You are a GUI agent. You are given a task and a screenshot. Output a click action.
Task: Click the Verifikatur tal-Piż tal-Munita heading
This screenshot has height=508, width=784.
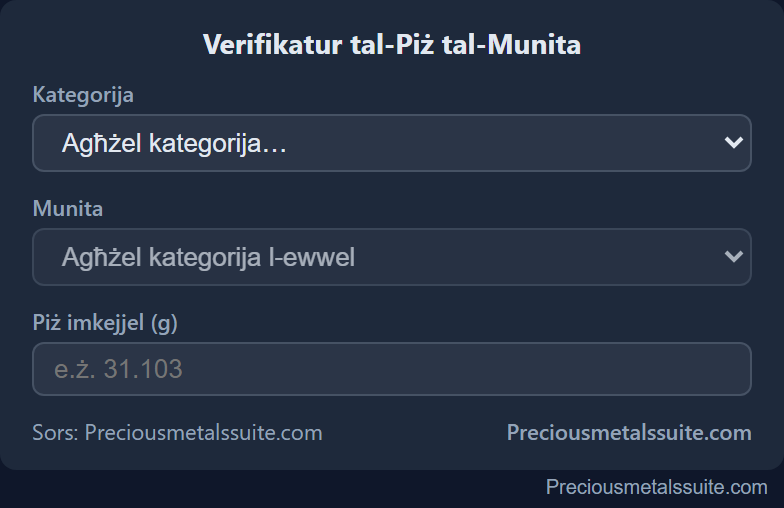[x=392, y=44]
